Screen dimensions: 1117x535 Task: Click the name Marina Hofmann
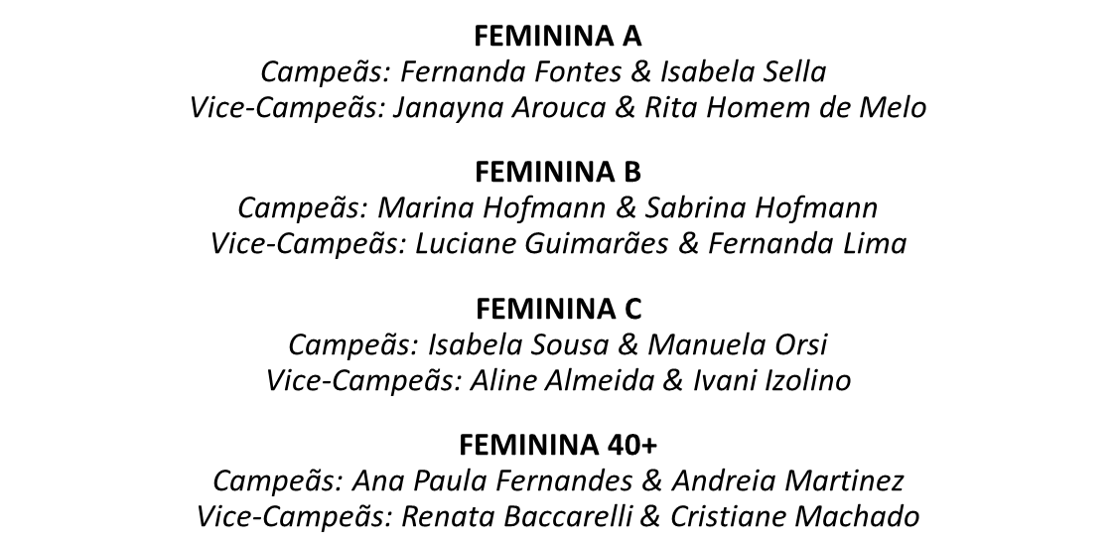click(494, 208)
